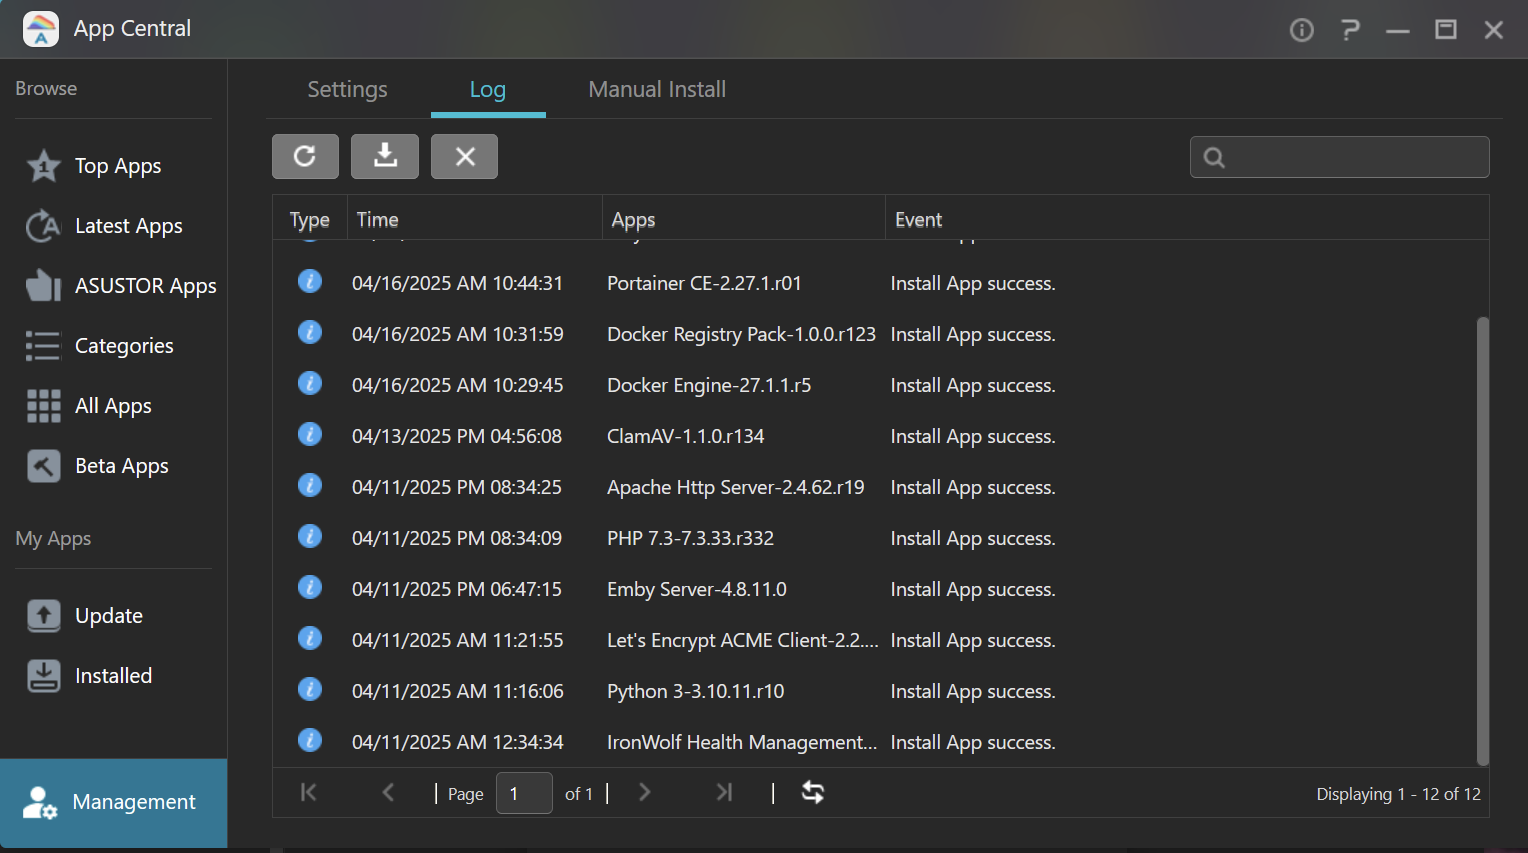Switch to the Settings tab

(x=347, y=90)
